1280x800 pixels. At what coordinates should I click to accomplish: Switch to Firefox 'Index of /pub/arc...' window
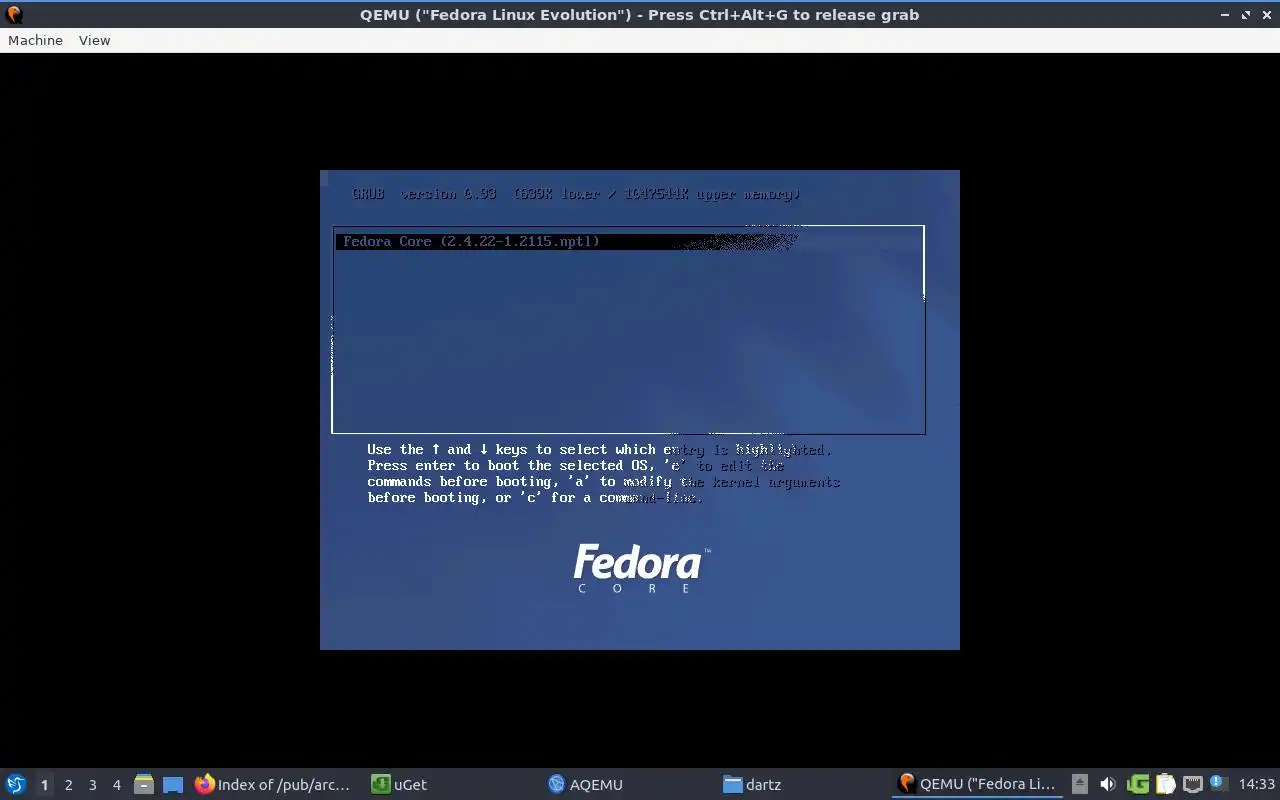coord(273,784)
